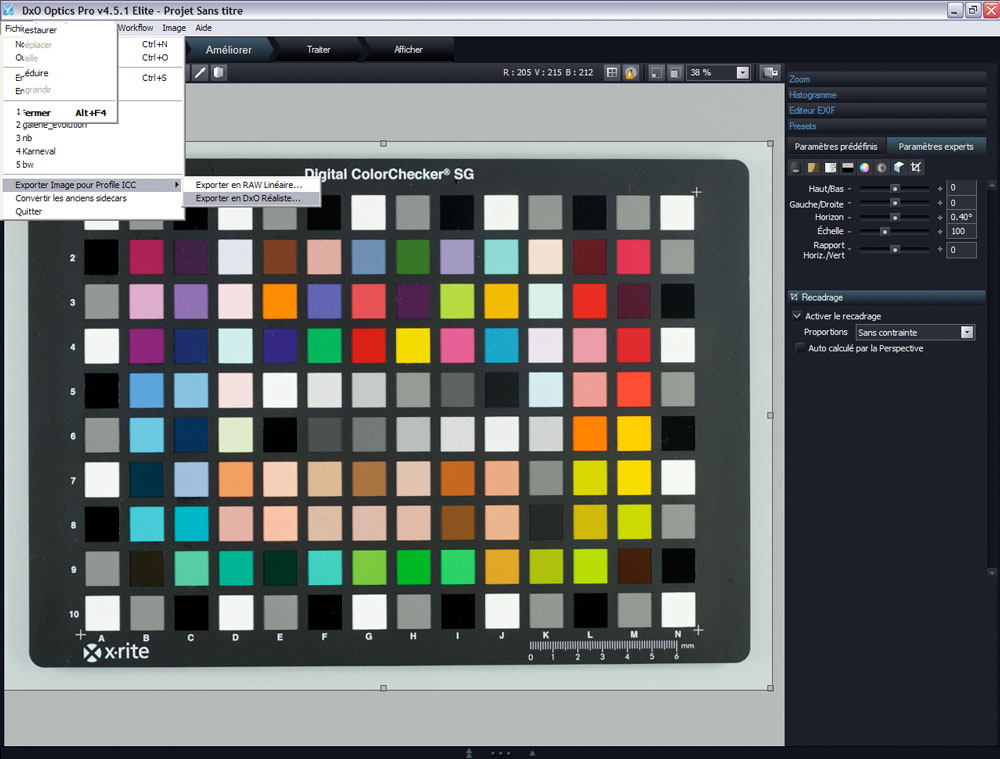Click the Horizon value field
This screenshot has width=1000, height=759.
point(961,217)
